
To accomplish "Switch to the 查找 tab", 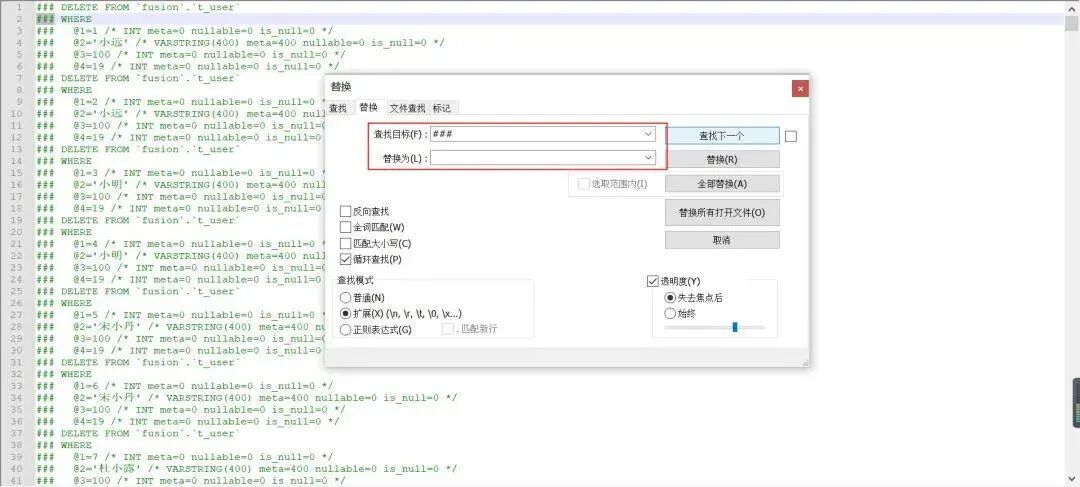I will [x=338, y=108].
